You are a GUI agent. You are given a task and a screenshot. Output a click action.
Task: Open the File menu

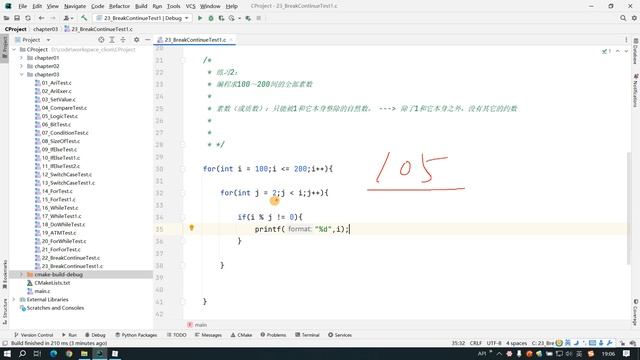click(22, 6)
